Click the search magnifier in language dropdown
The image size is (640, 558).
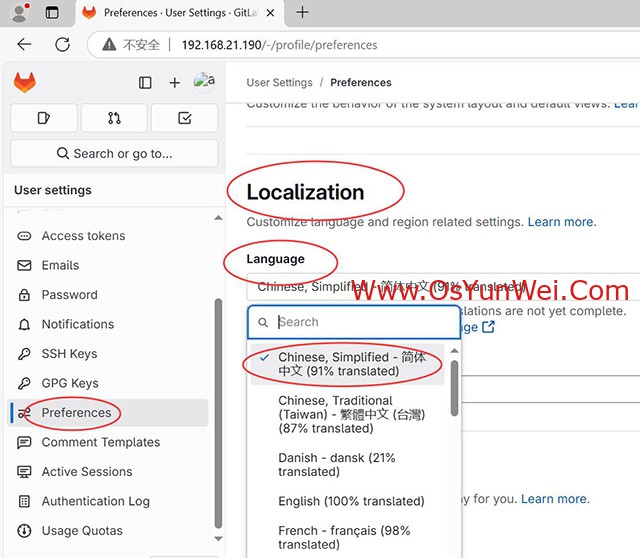coord(263,322)
